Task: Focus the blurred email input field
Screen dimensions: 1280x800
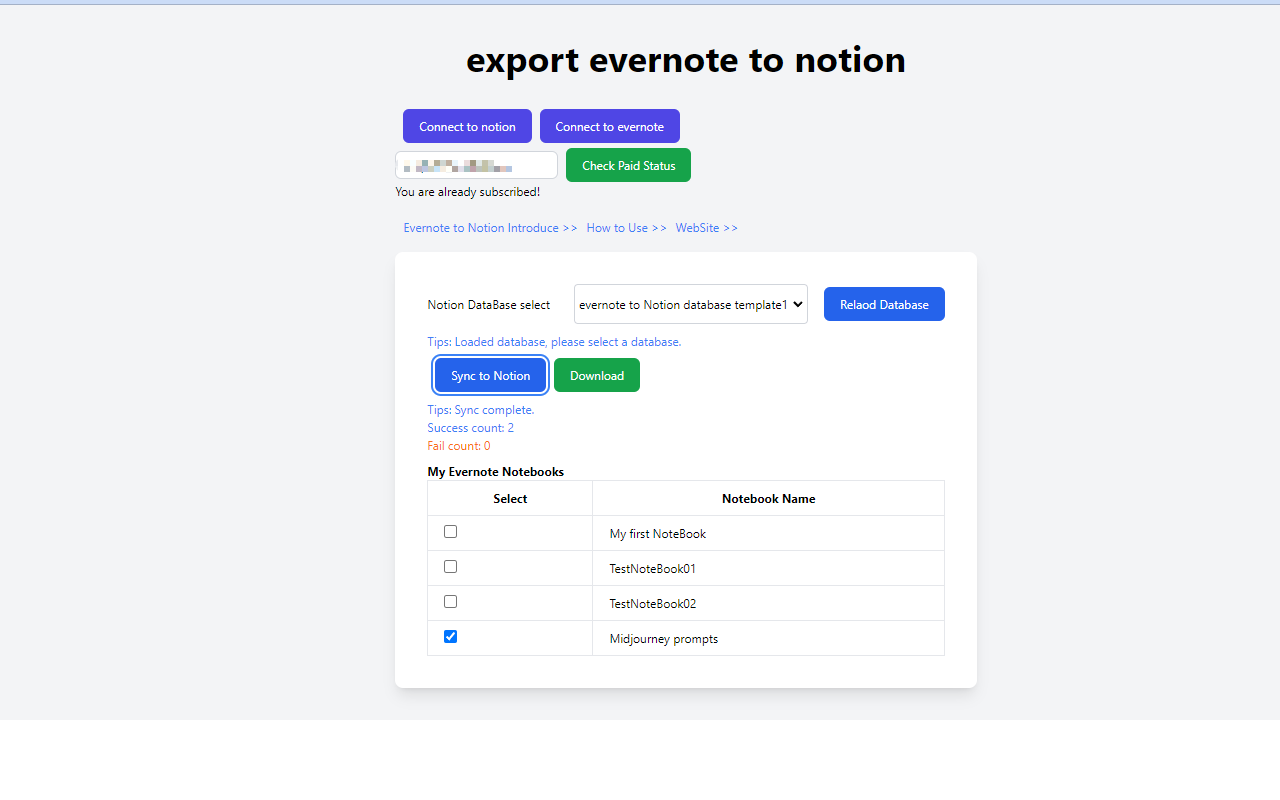Action: point(477,165)
